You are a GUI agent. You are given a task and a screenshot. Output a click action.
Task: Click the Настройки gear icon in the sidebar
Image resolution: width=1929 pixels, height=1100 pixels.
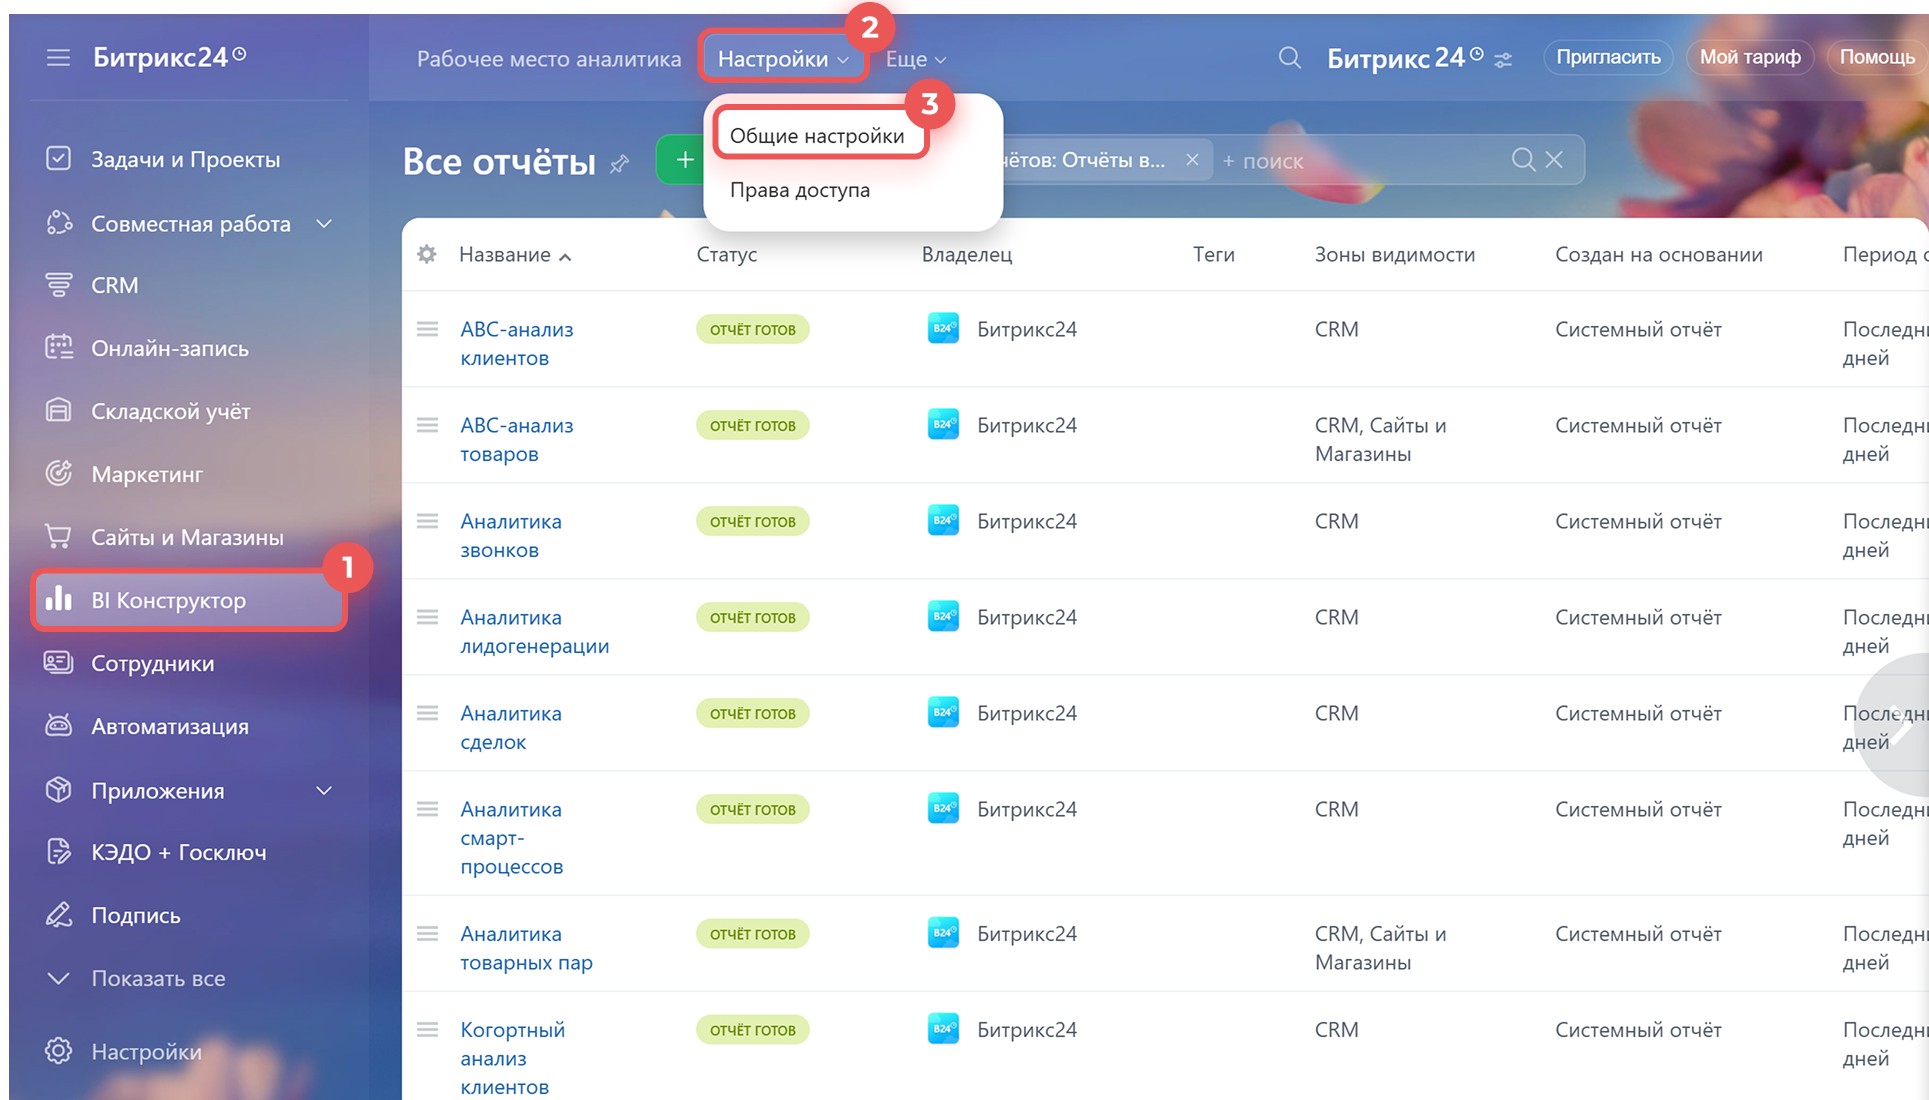(x=58, y=1051)
